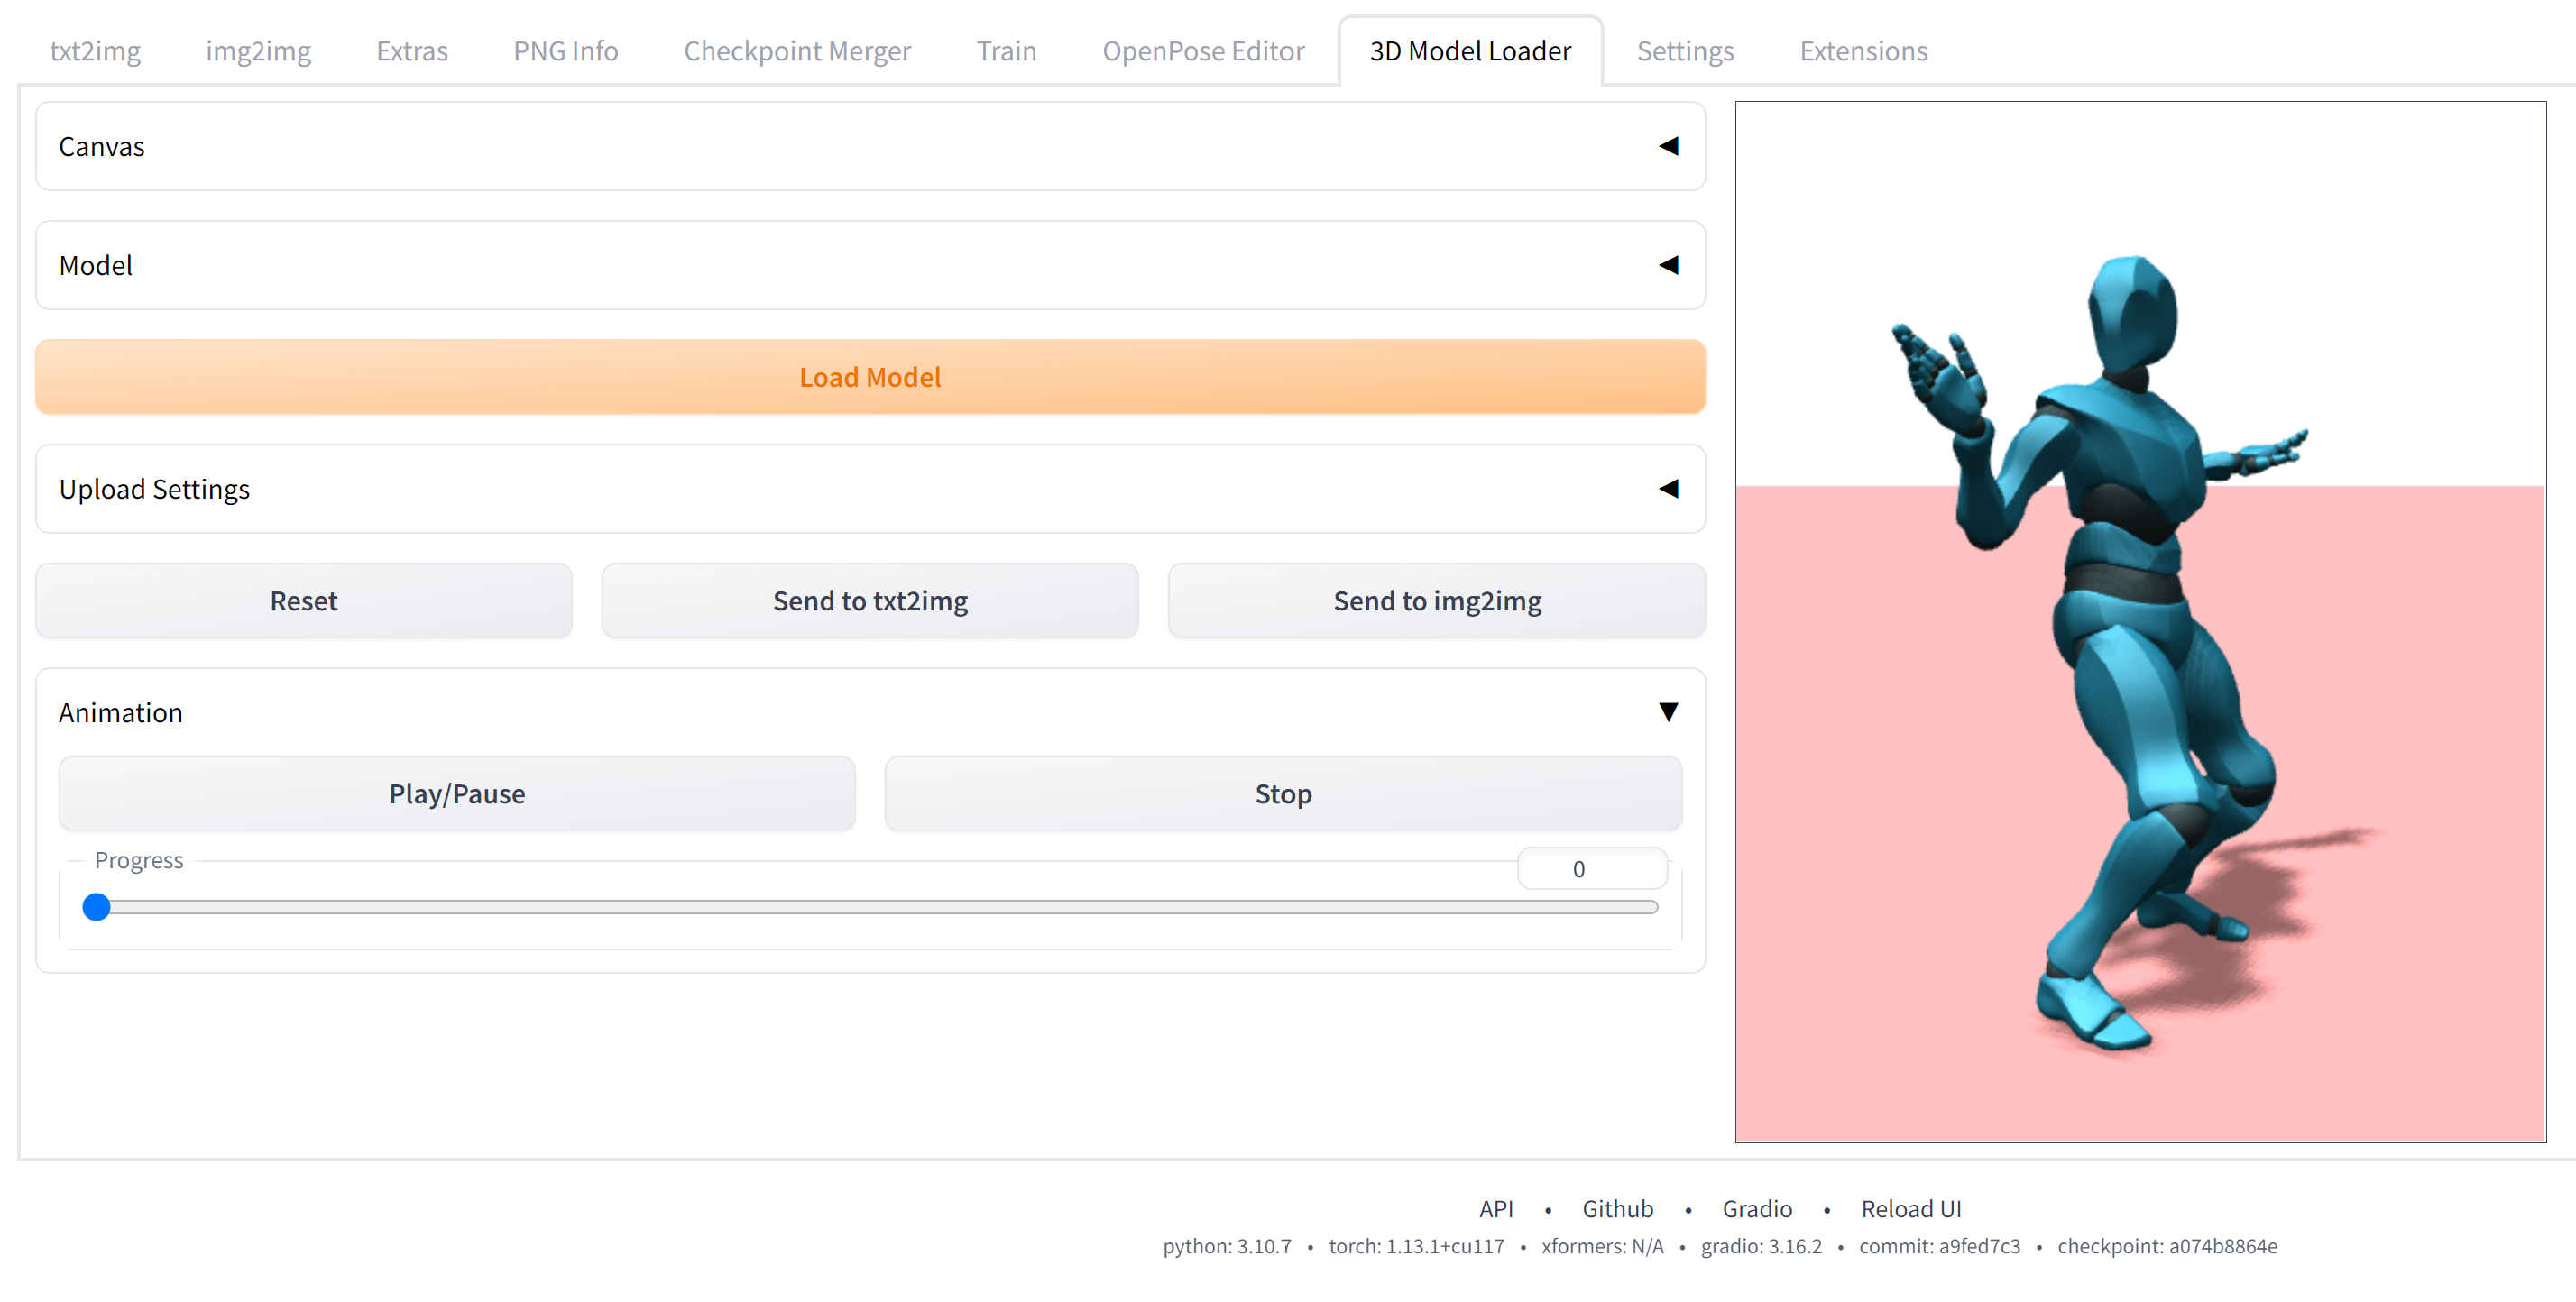Click the Progress slider handle
This screenshot has height=1302, width=2576.
(x=96, y=907)
